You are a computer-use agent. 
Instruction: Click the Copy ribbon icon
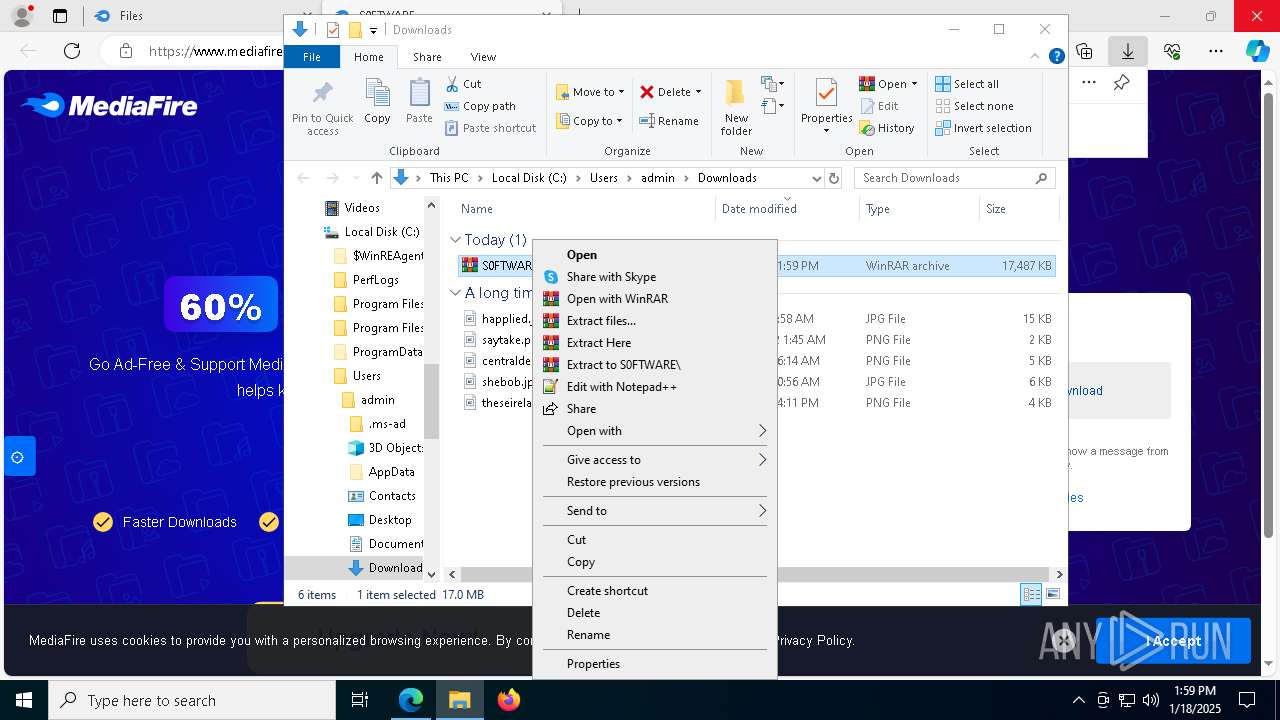click(x=377, y=94)
